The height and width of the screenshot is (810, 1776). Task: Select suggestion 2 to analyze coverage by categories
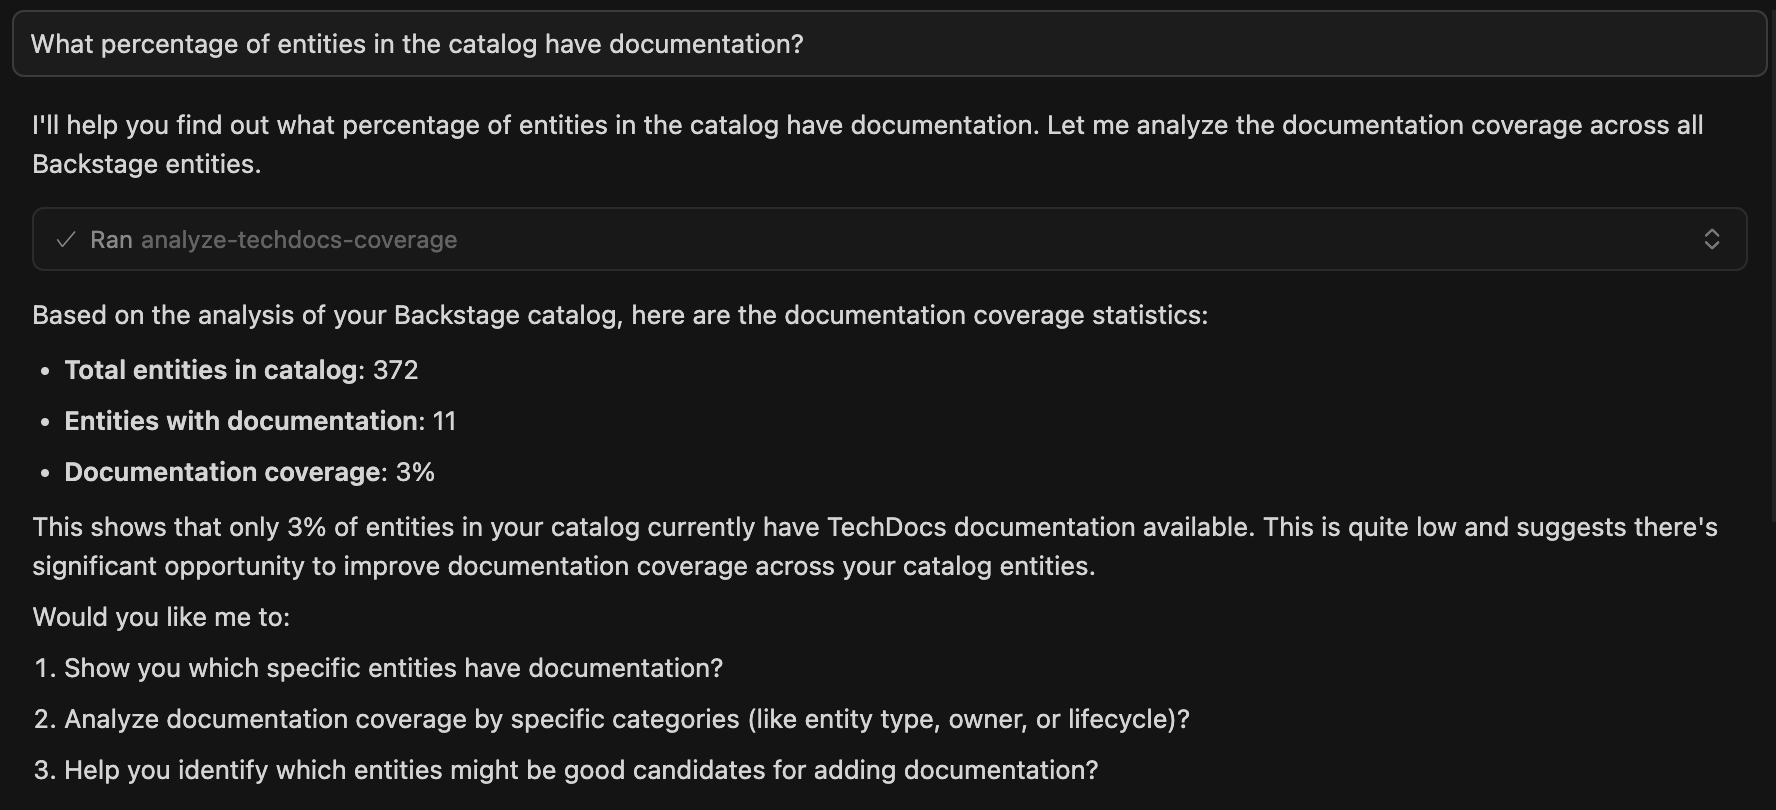(613, 718)
